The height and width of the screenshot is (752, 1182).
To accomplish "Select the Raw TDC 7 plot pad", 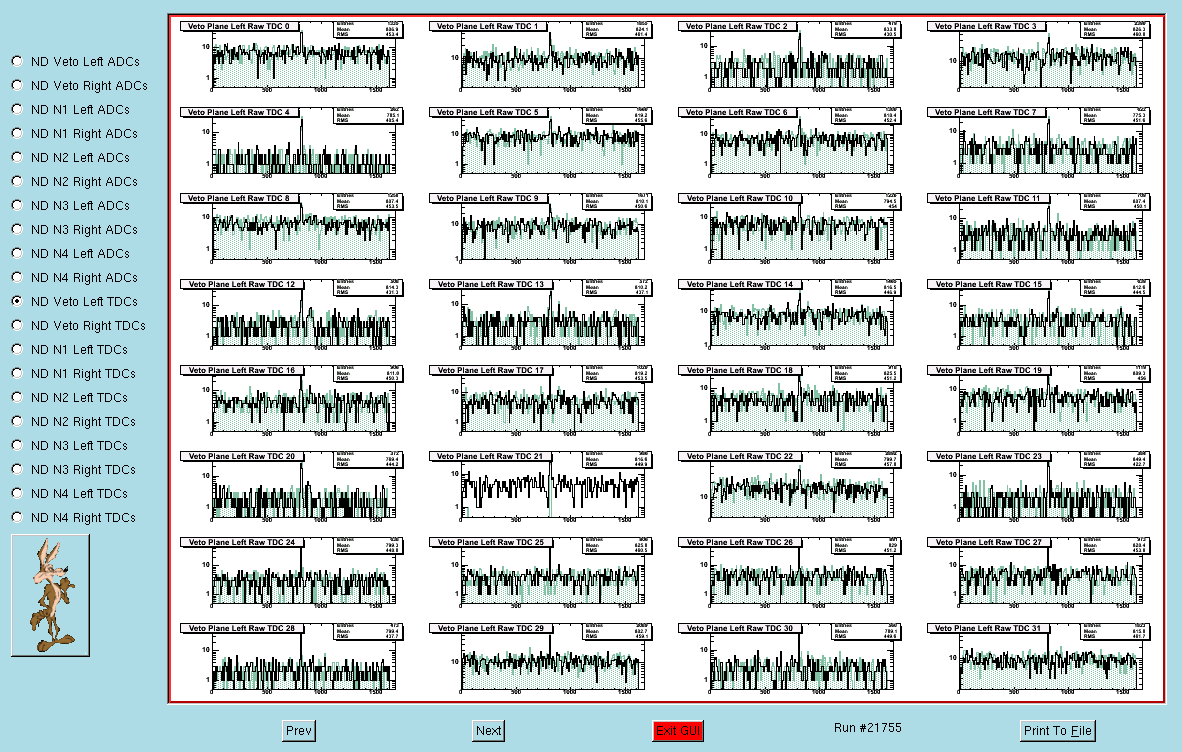I will tap(1039, 145).
